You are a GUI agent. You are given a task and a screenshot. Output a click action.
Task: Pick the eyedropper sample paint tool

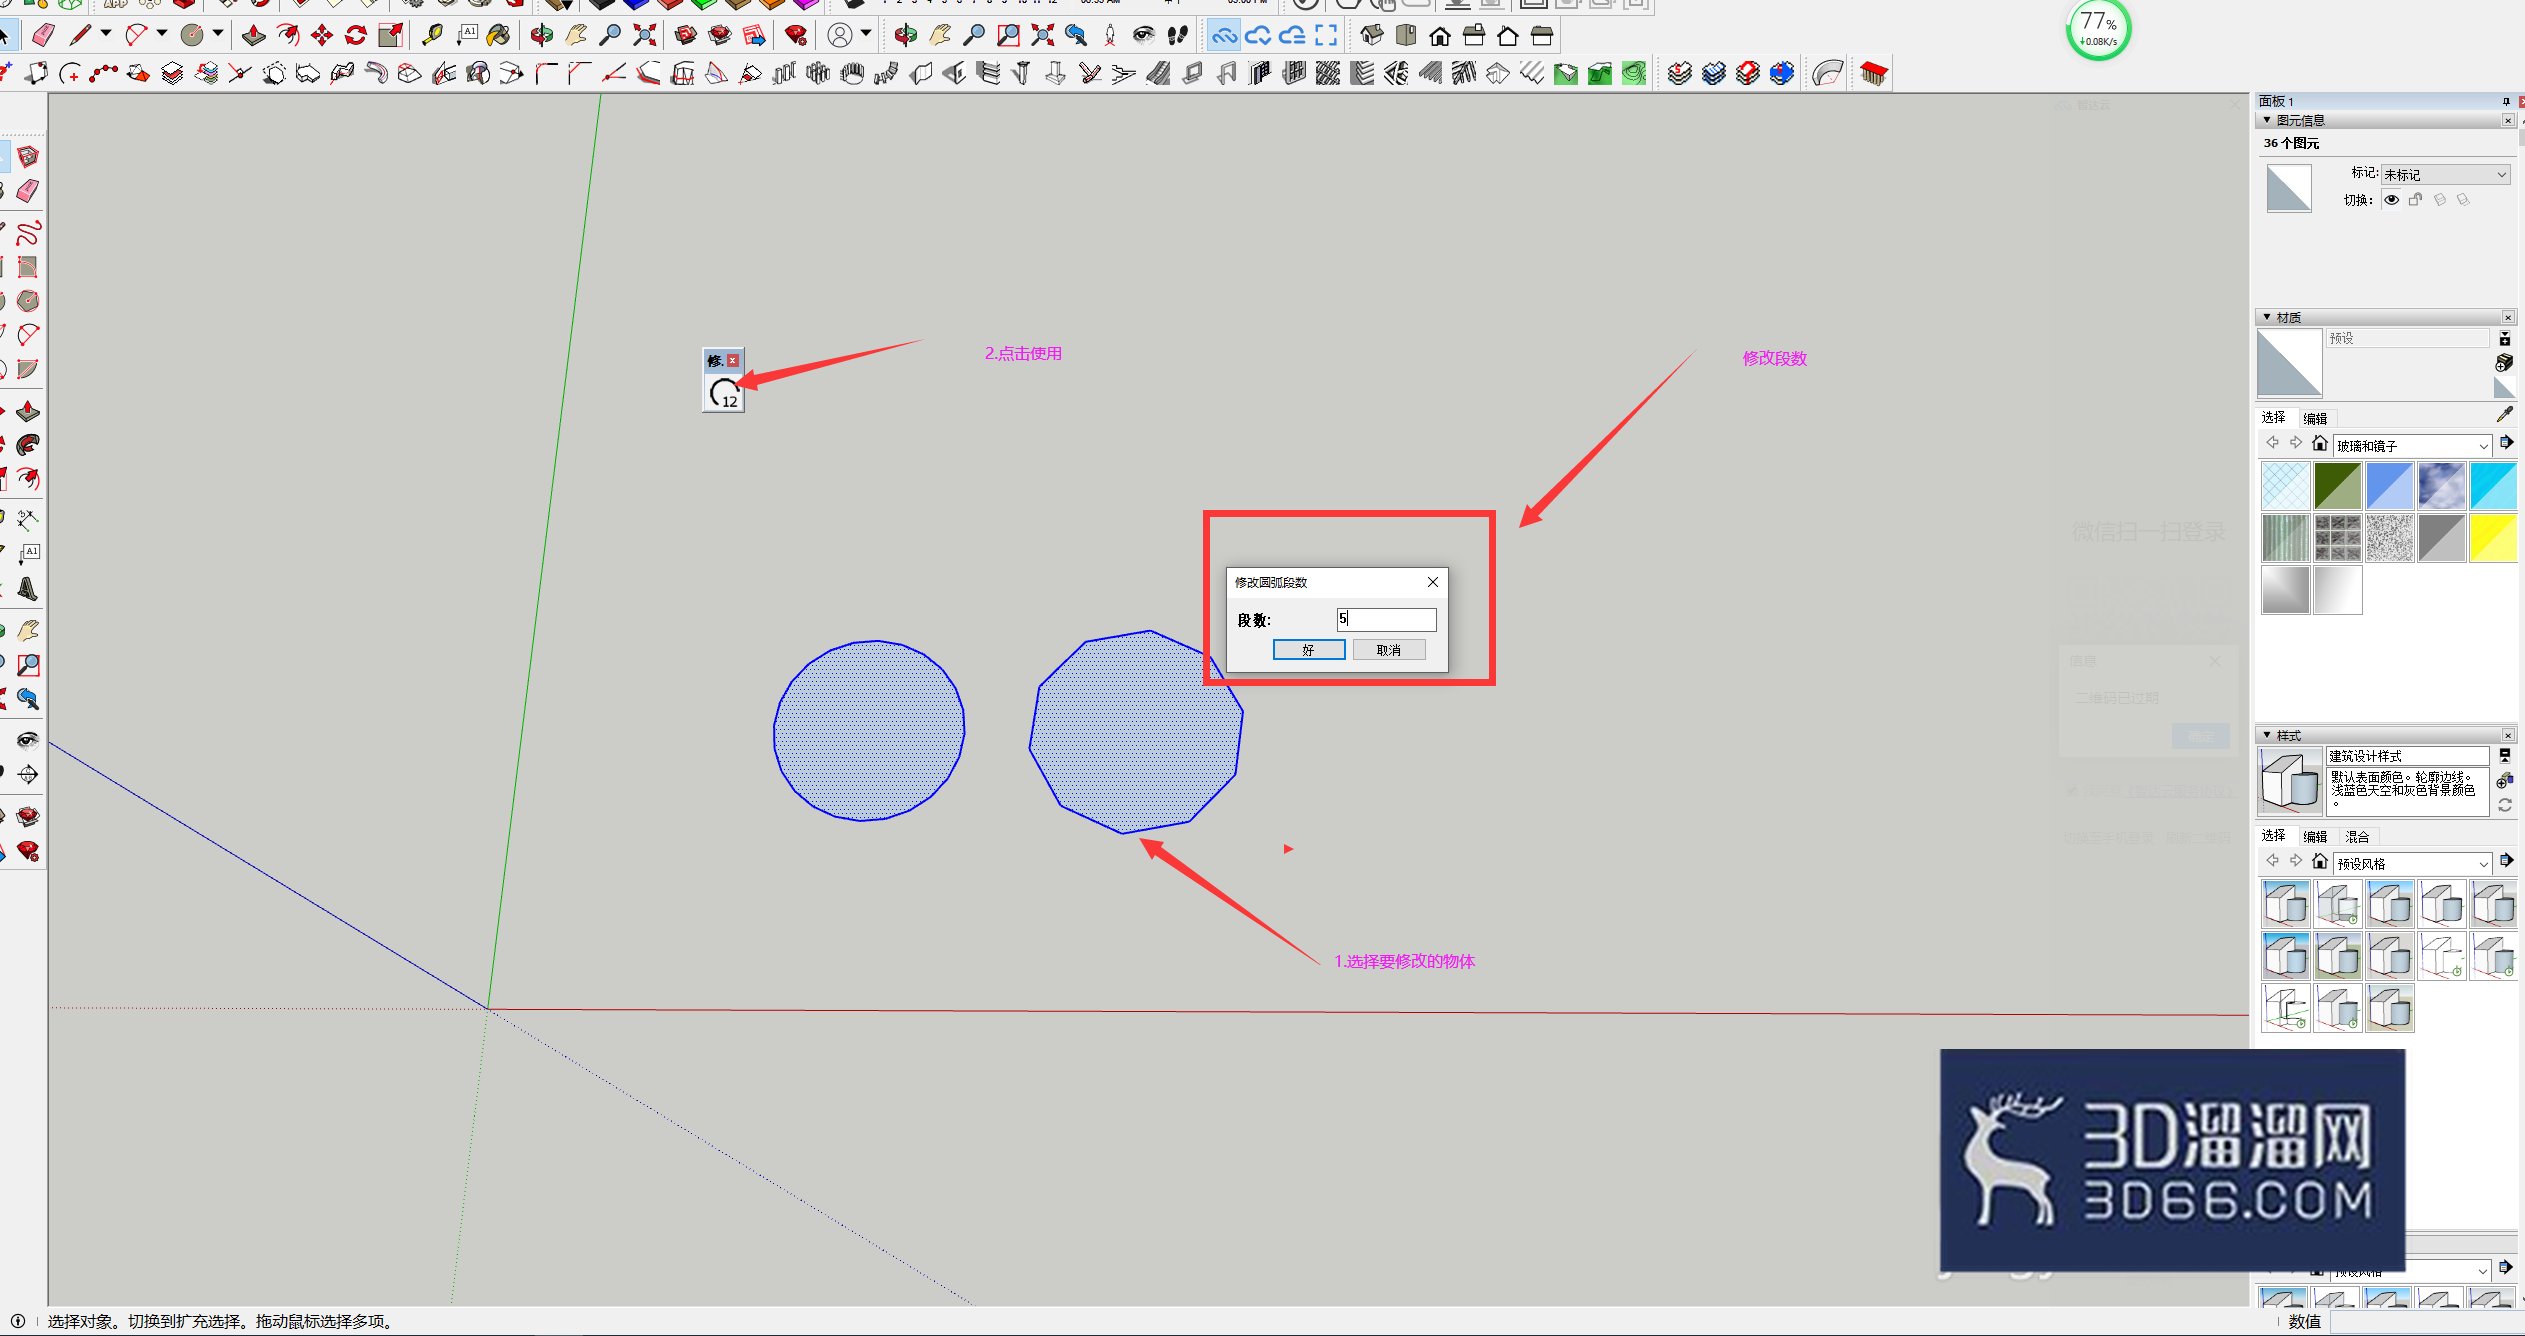[2504, 415]
